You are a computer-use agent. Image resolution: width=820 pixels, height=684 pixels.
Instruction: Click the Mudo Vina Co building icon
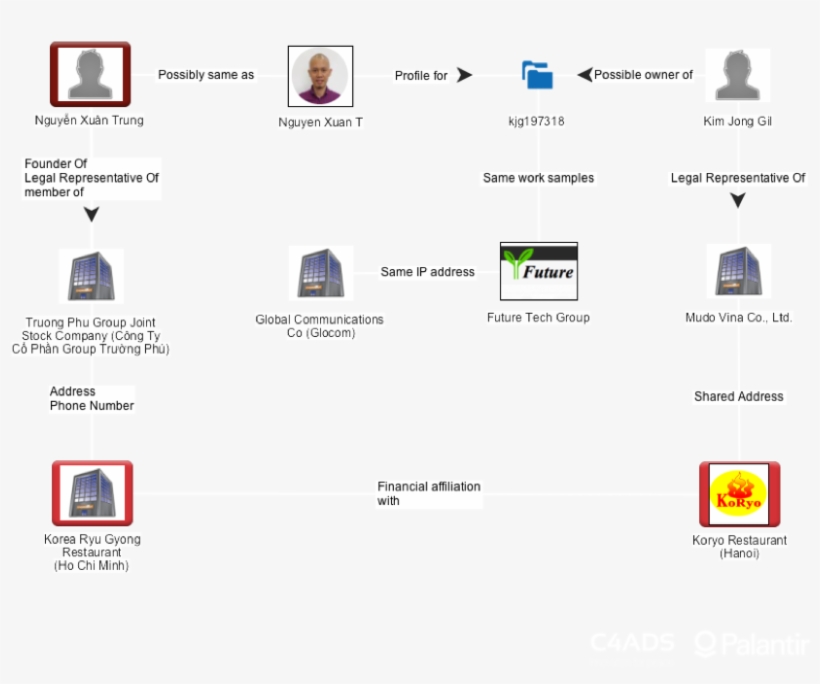pos(737,268)
